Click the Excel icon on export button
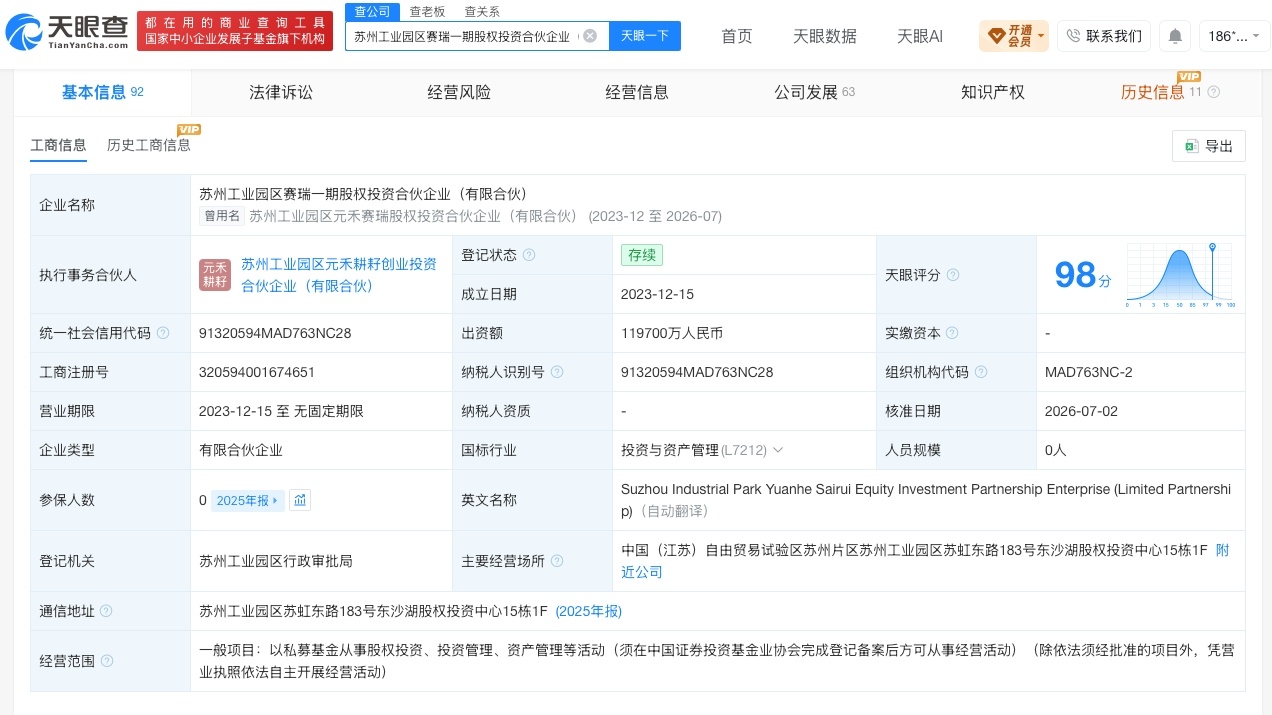The width and height of the screenshot is (1272, 715). point(1191,146)
